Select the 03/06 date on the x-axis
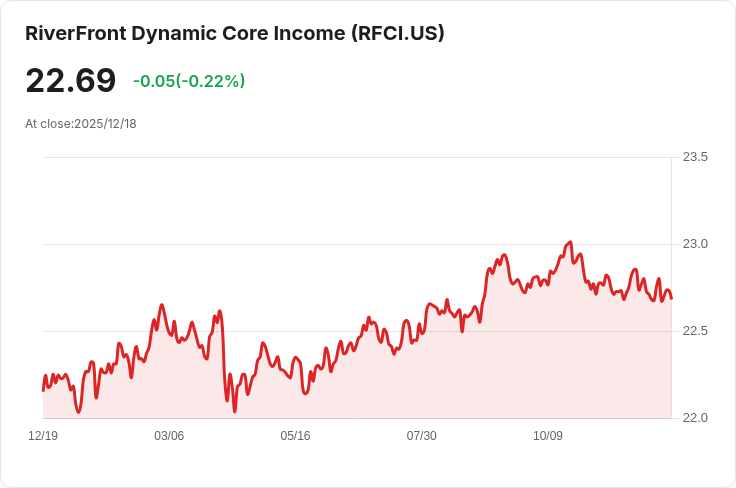This screenshot has height=488, width=736. pyautogui.click(x=169, y=436)
